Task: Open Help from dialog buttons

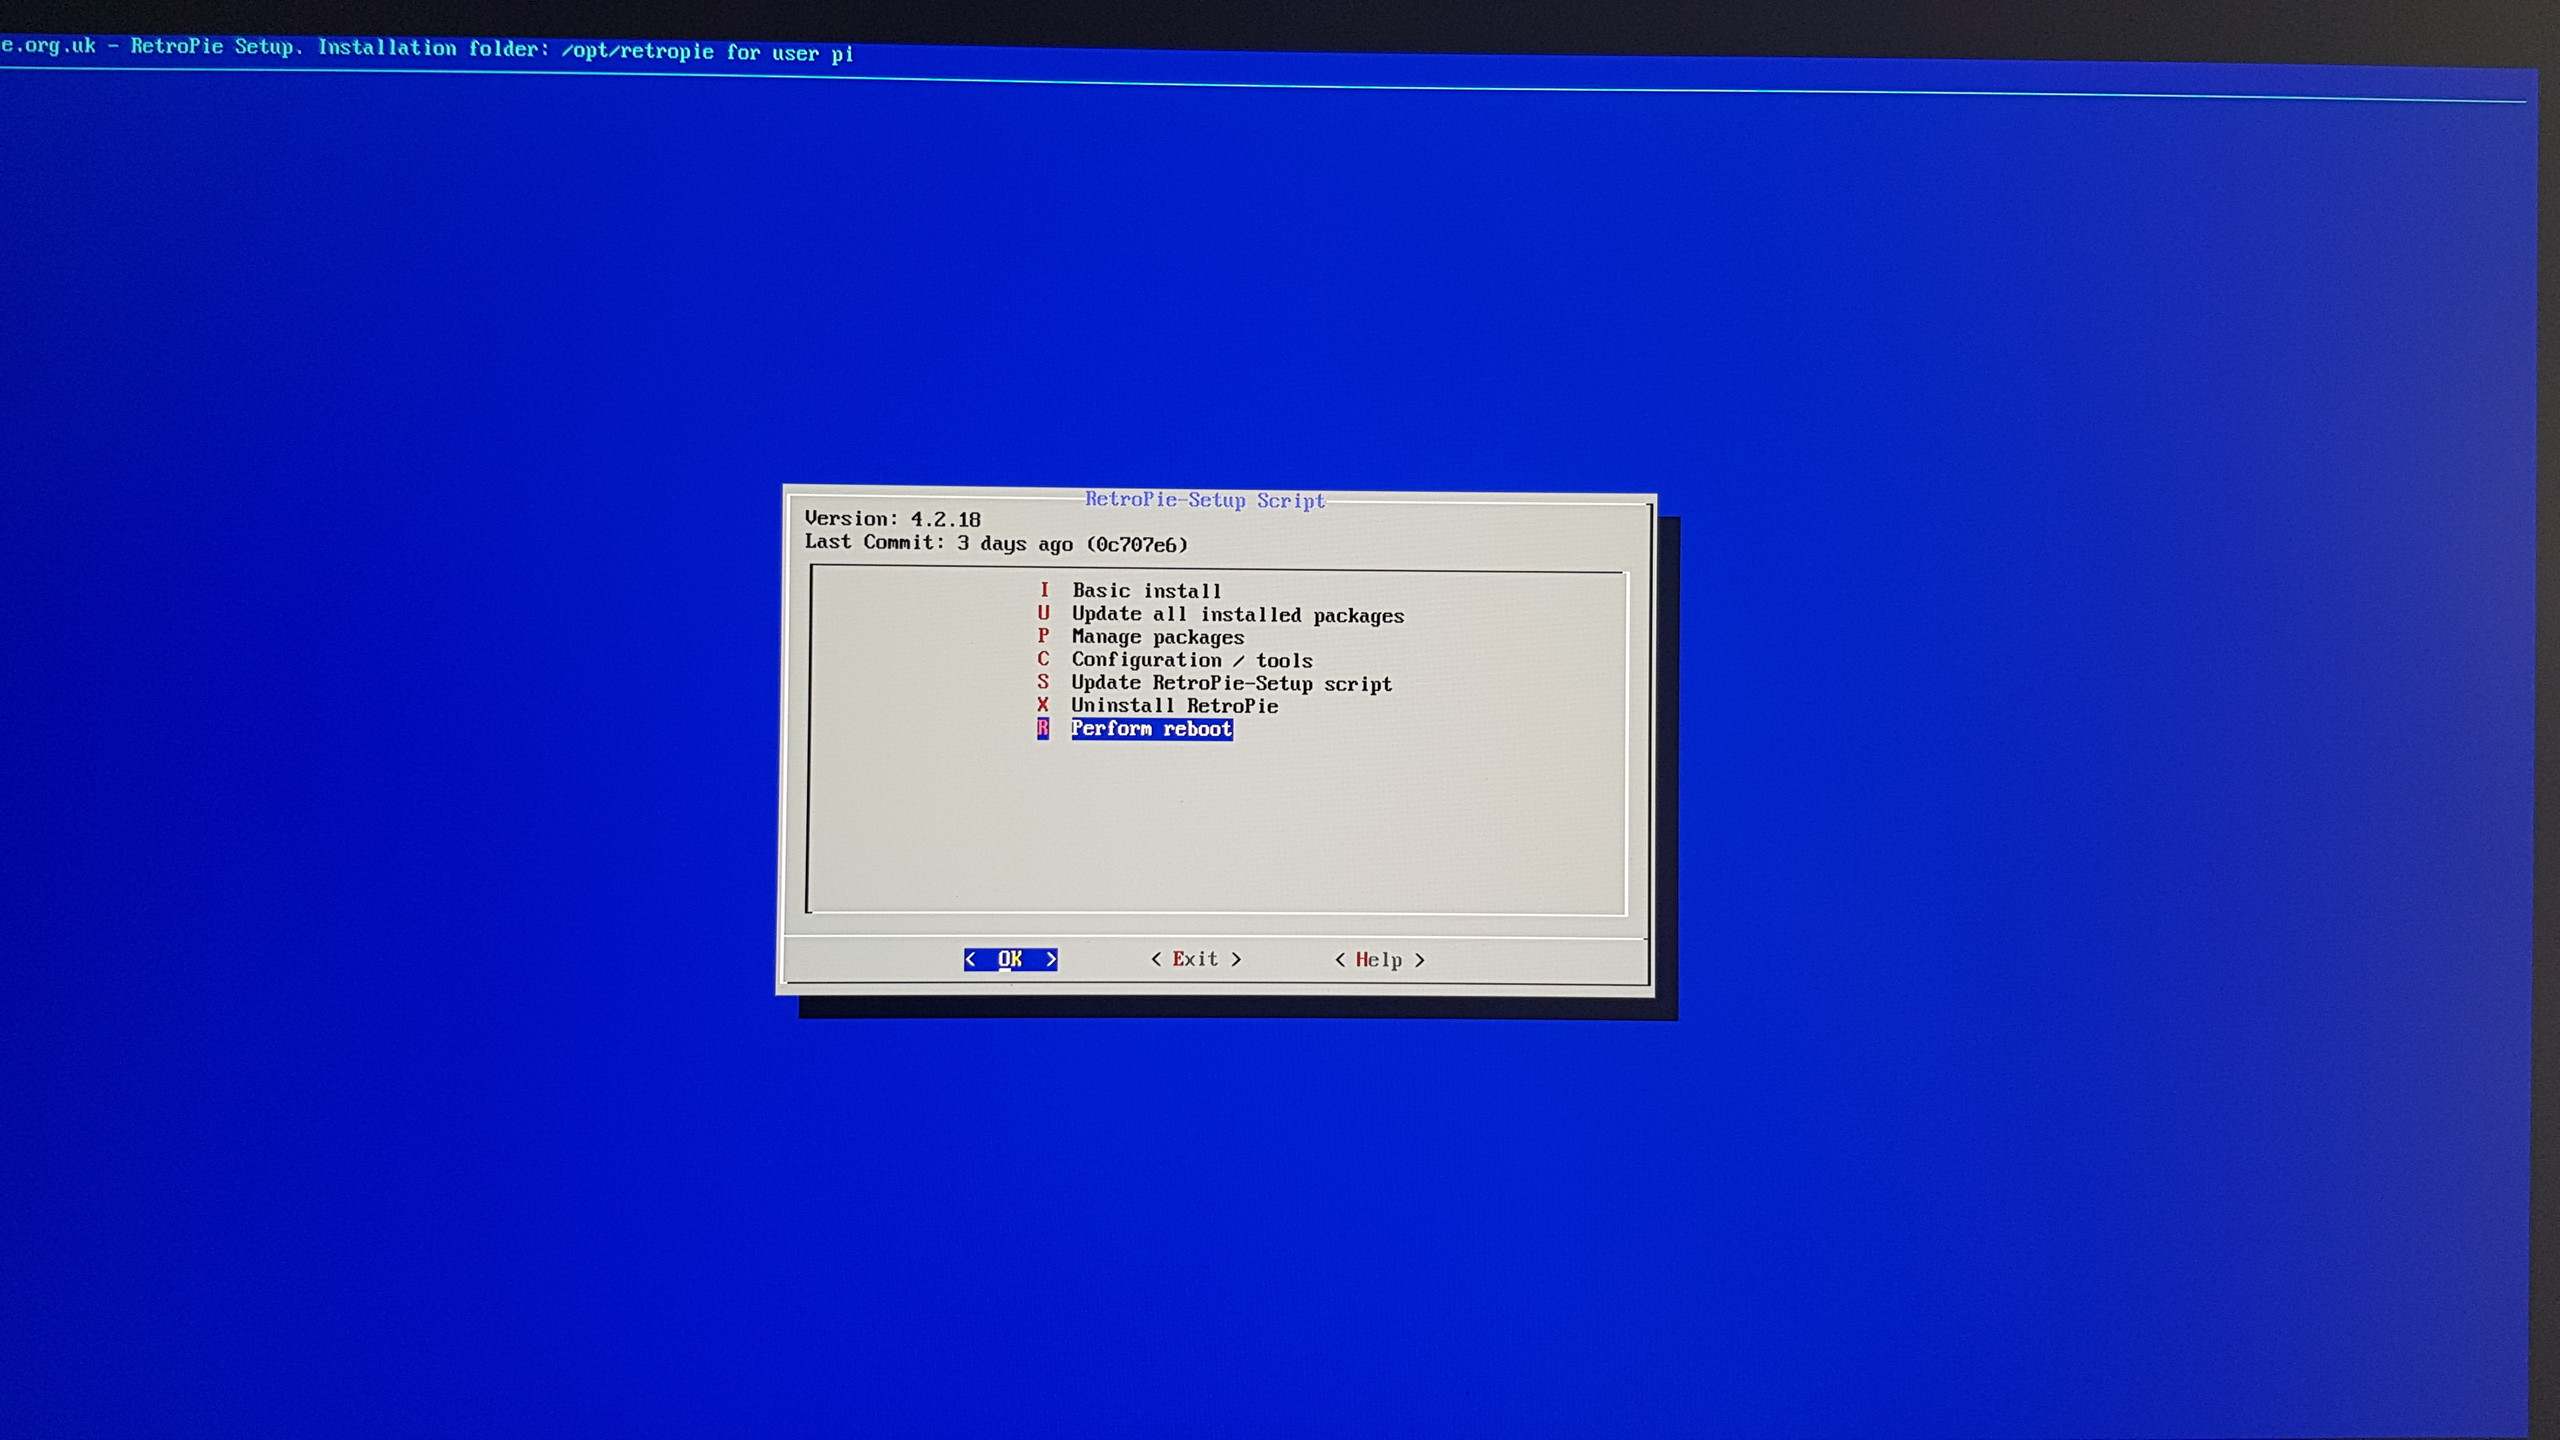Action: tap(1379, 960)
